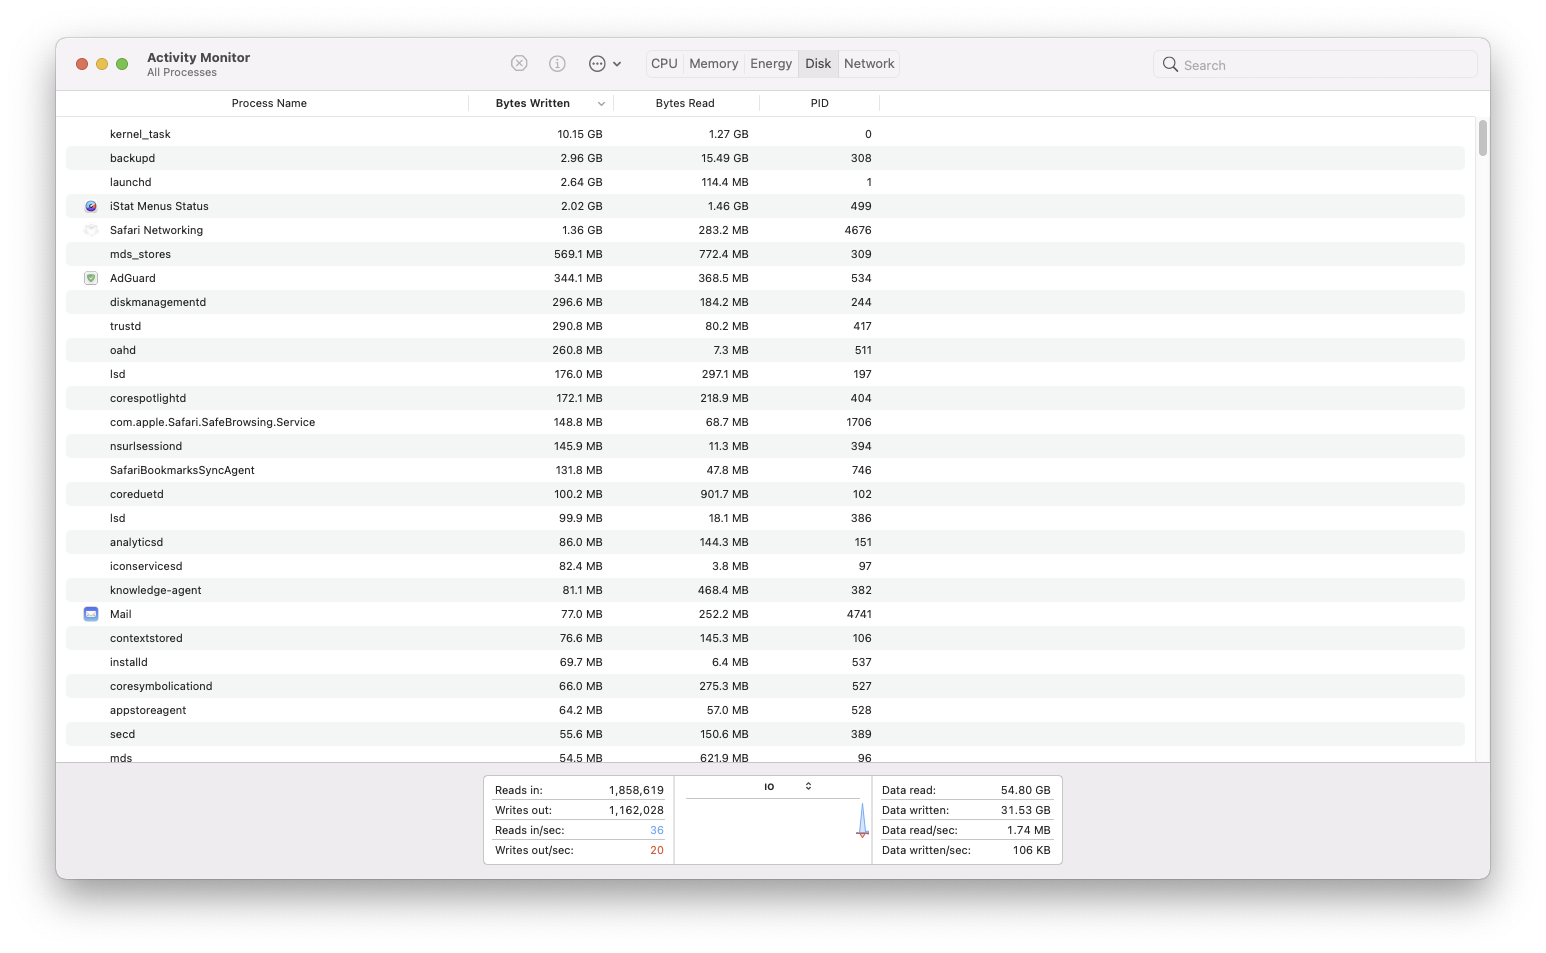
Task: Click PID 4676 cell
Action: 858,230
